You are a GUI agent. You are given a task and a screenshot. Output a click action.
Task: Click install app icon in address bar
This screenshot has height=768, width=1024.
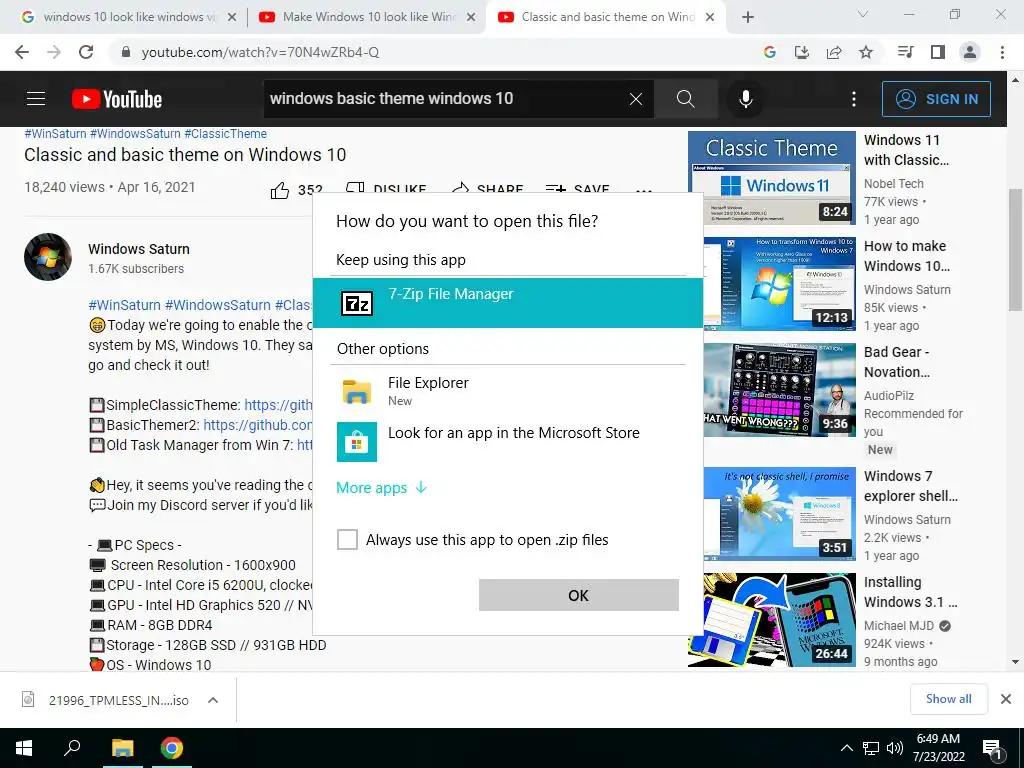click(802, 52)
